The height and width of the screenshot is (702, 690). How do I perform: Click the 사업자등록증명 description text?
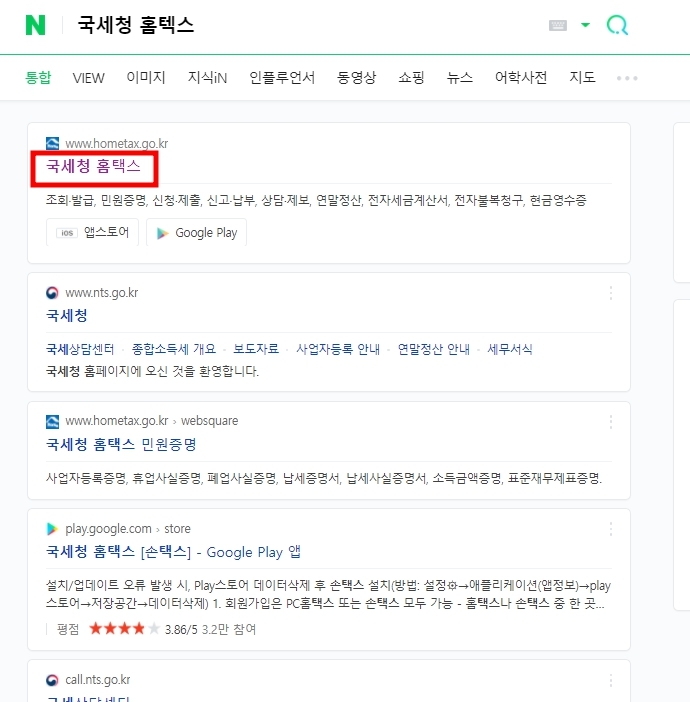tap(324, 479)
